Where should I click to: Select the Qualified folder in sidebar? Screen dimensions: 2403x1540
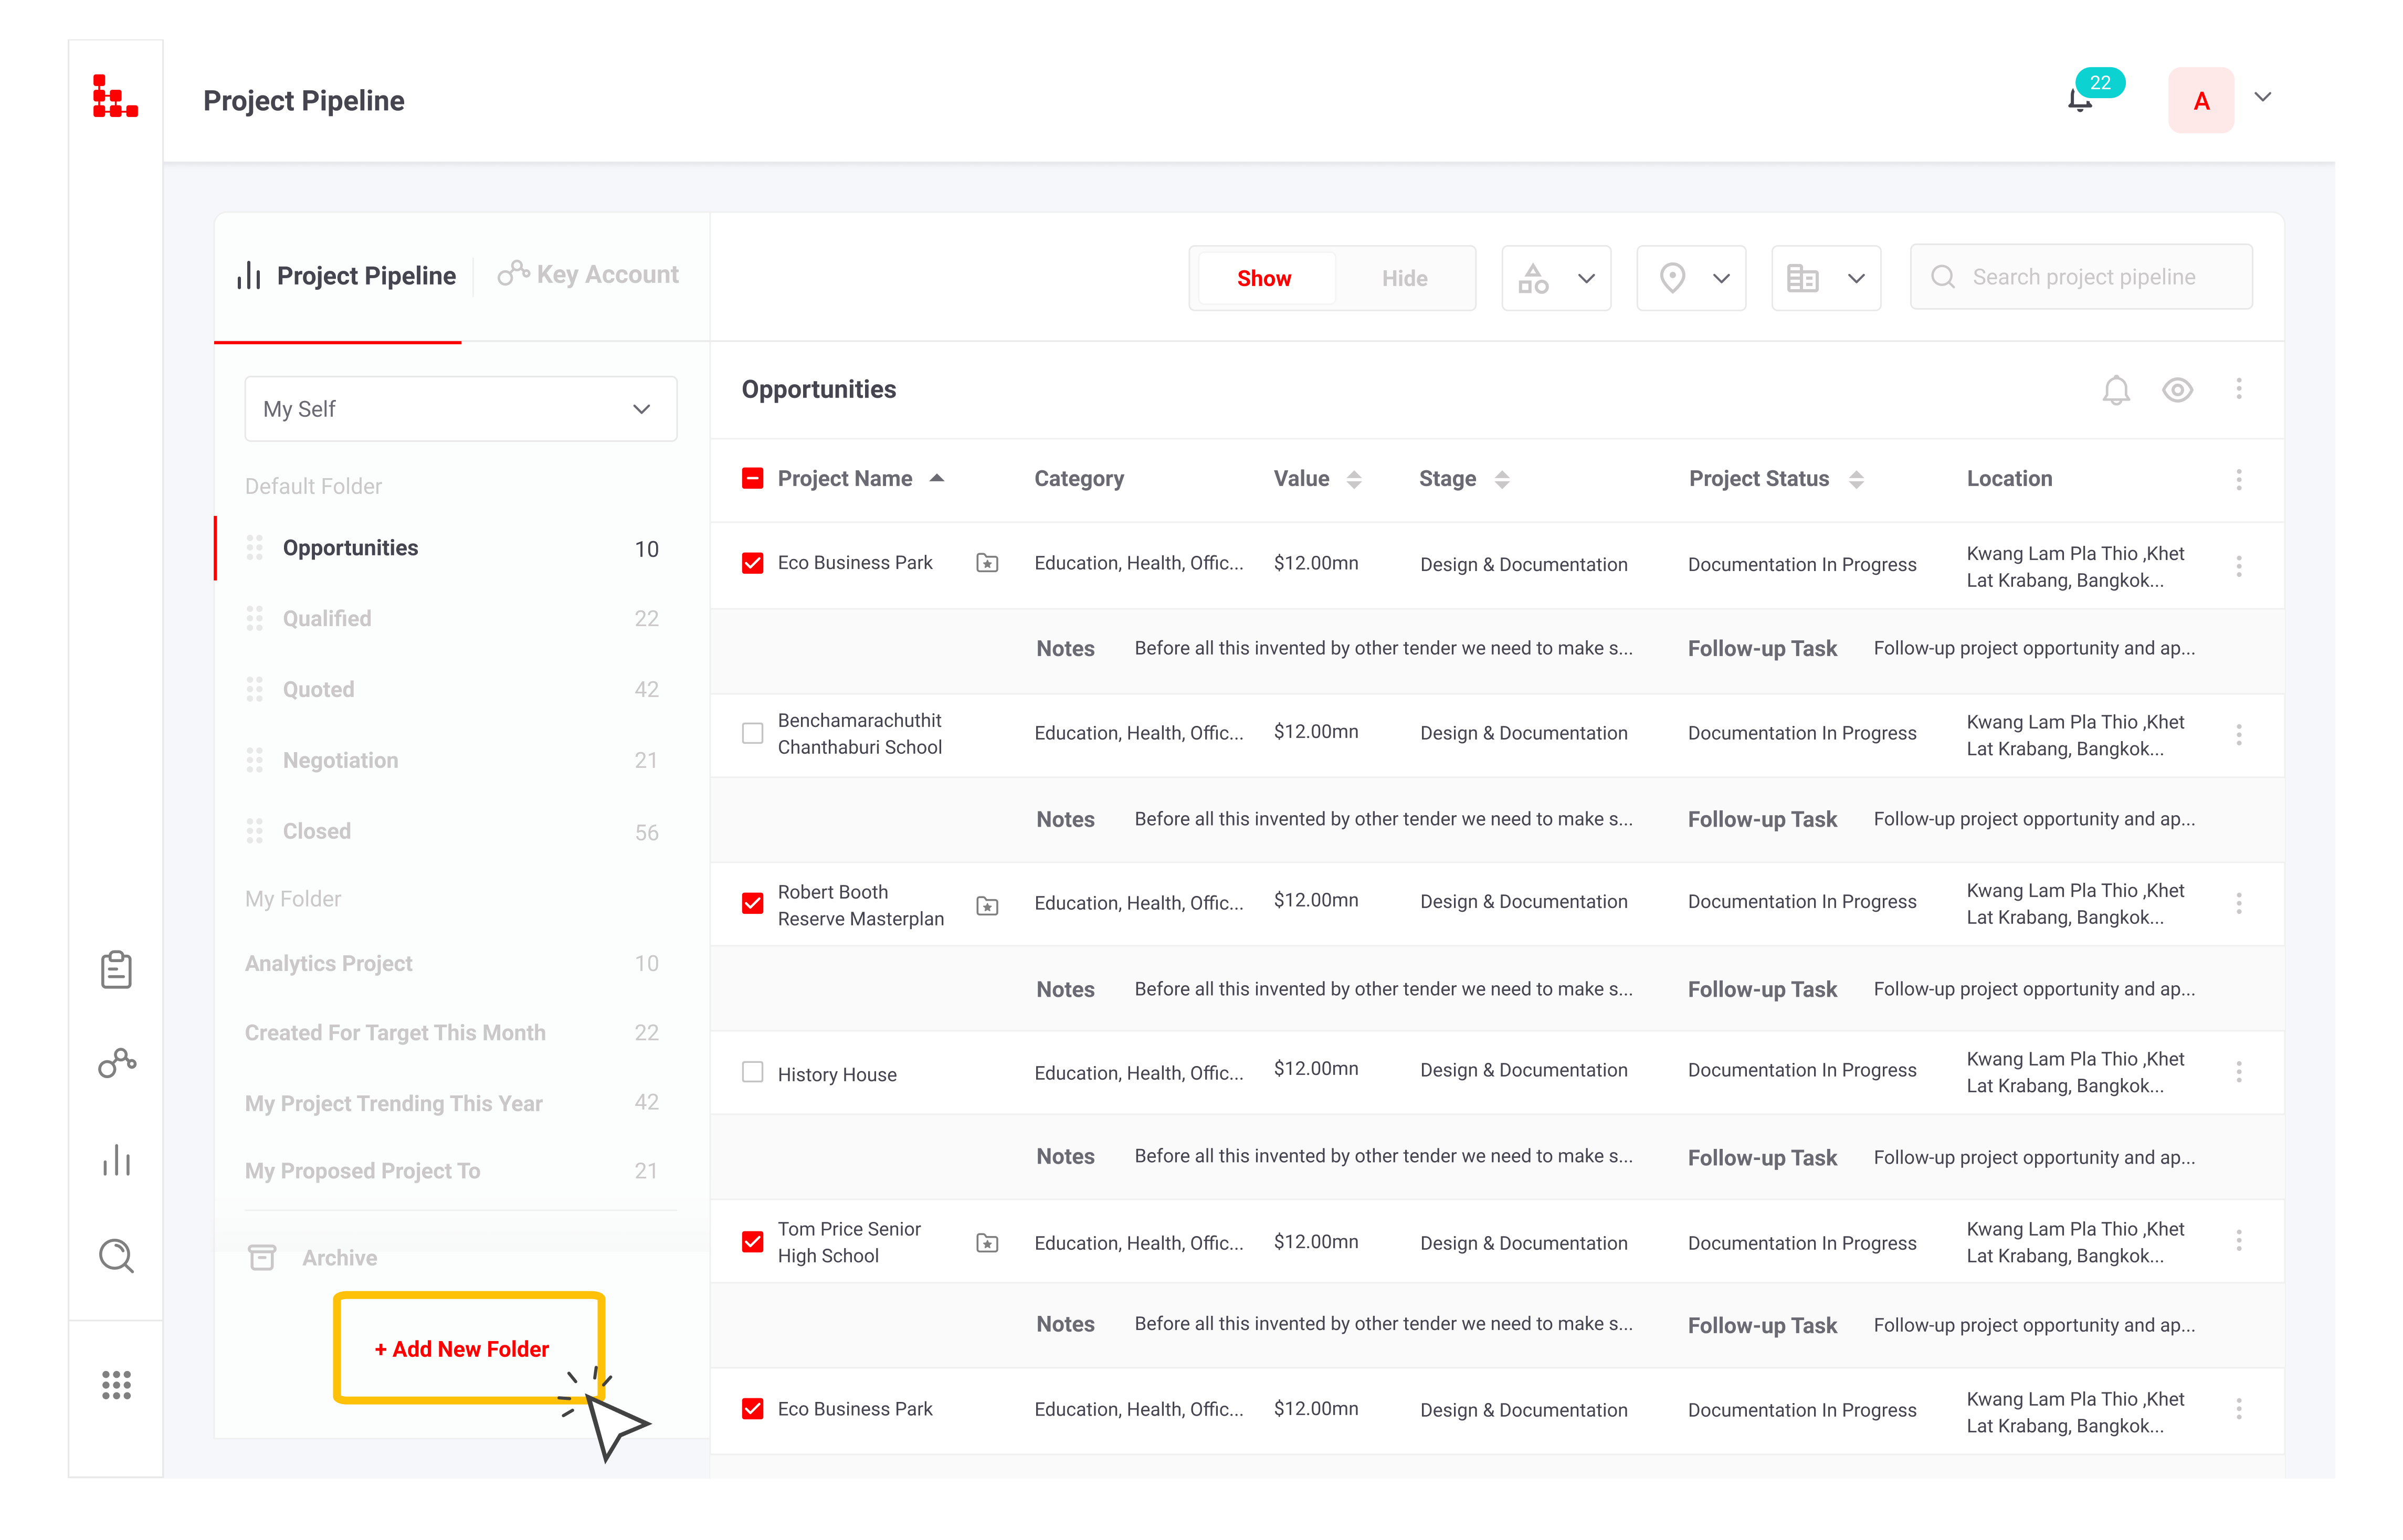(327, 619)
